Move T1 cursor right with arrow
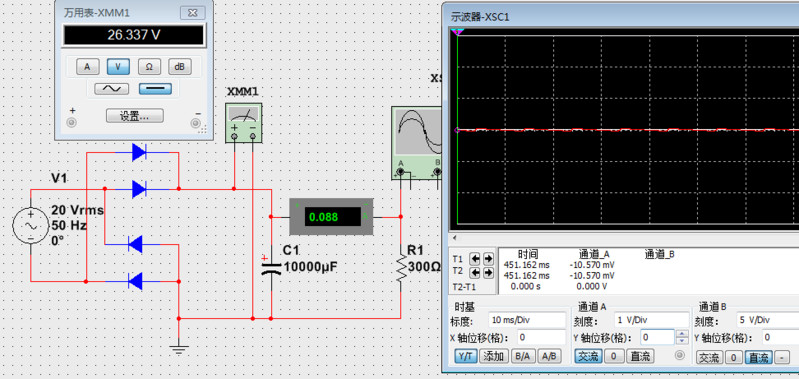 489,258
